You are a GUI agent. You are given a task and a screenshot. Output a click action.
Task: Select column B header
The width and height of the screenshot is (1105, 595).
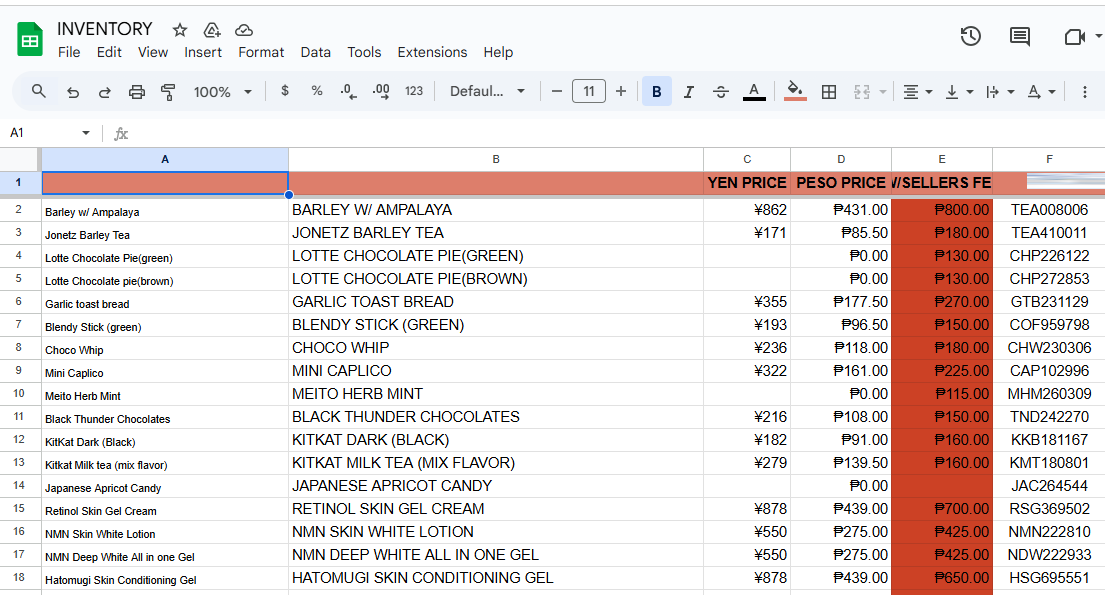[x=496, y=159]
